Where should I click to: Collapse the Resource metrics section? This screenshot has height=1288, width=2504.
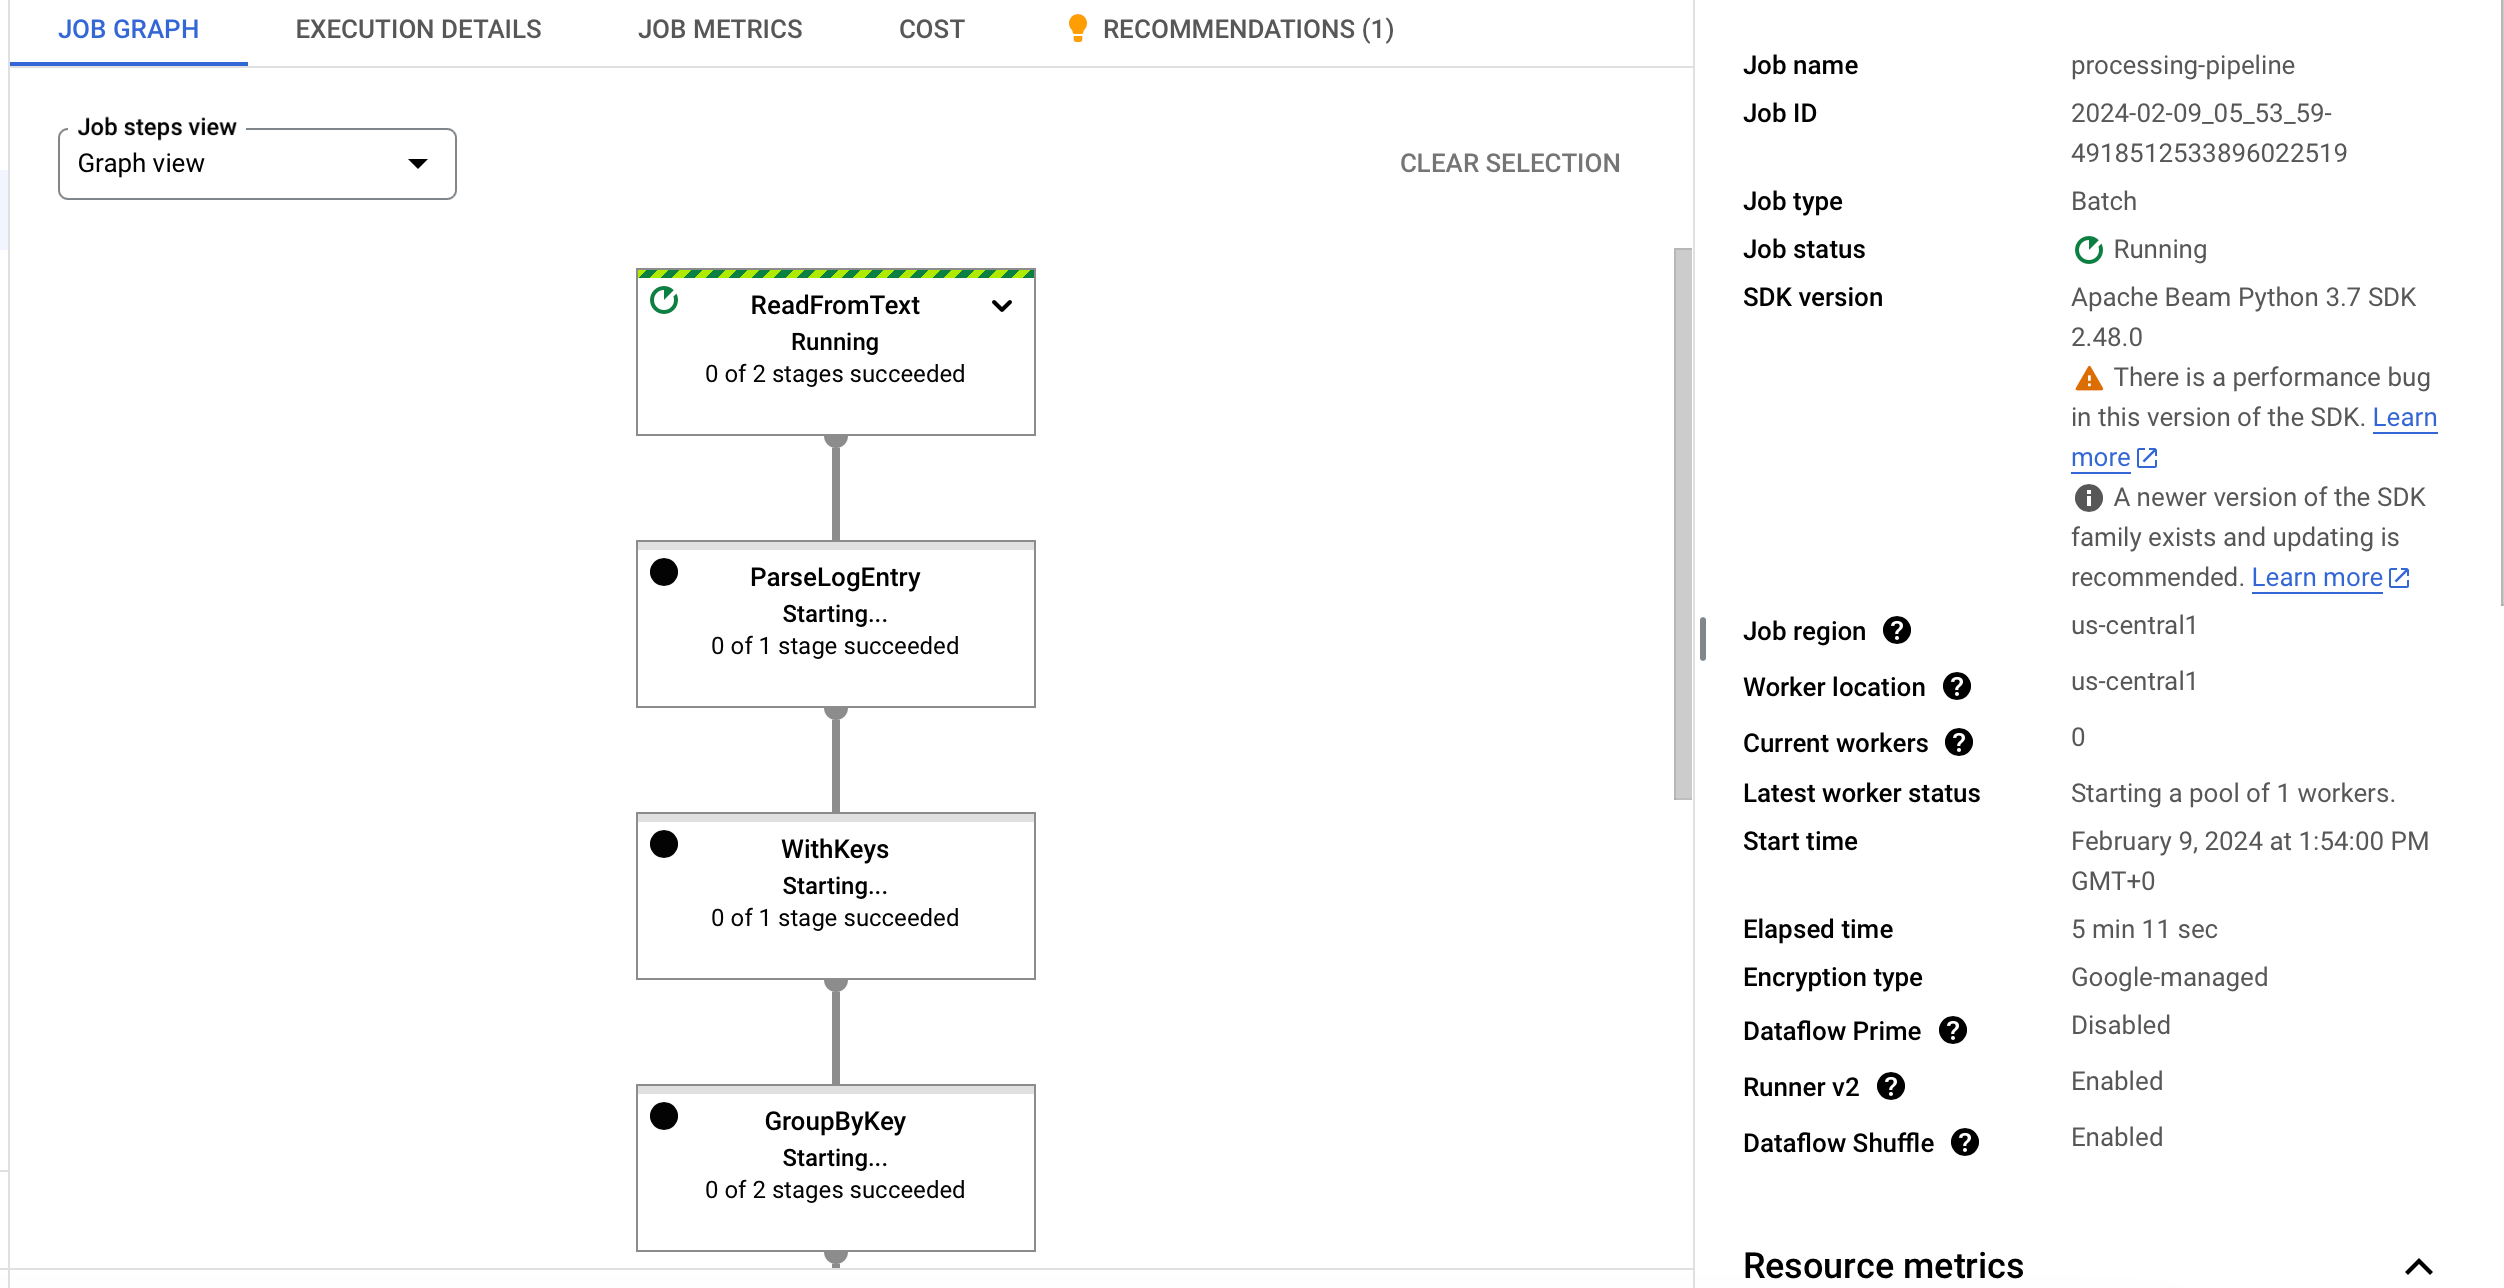click(2418, 1266)
